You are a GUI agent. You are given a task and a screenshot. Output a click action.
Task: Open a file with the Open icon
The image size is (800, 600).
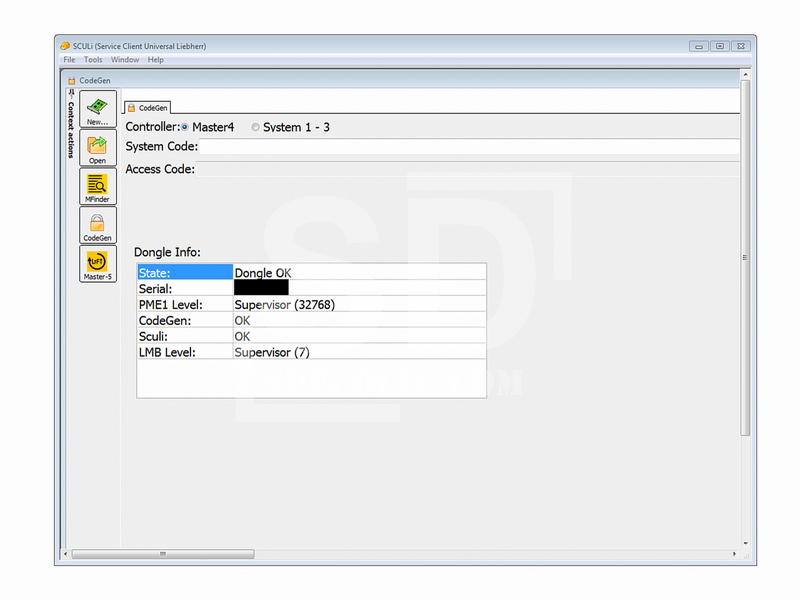[97, 148]
